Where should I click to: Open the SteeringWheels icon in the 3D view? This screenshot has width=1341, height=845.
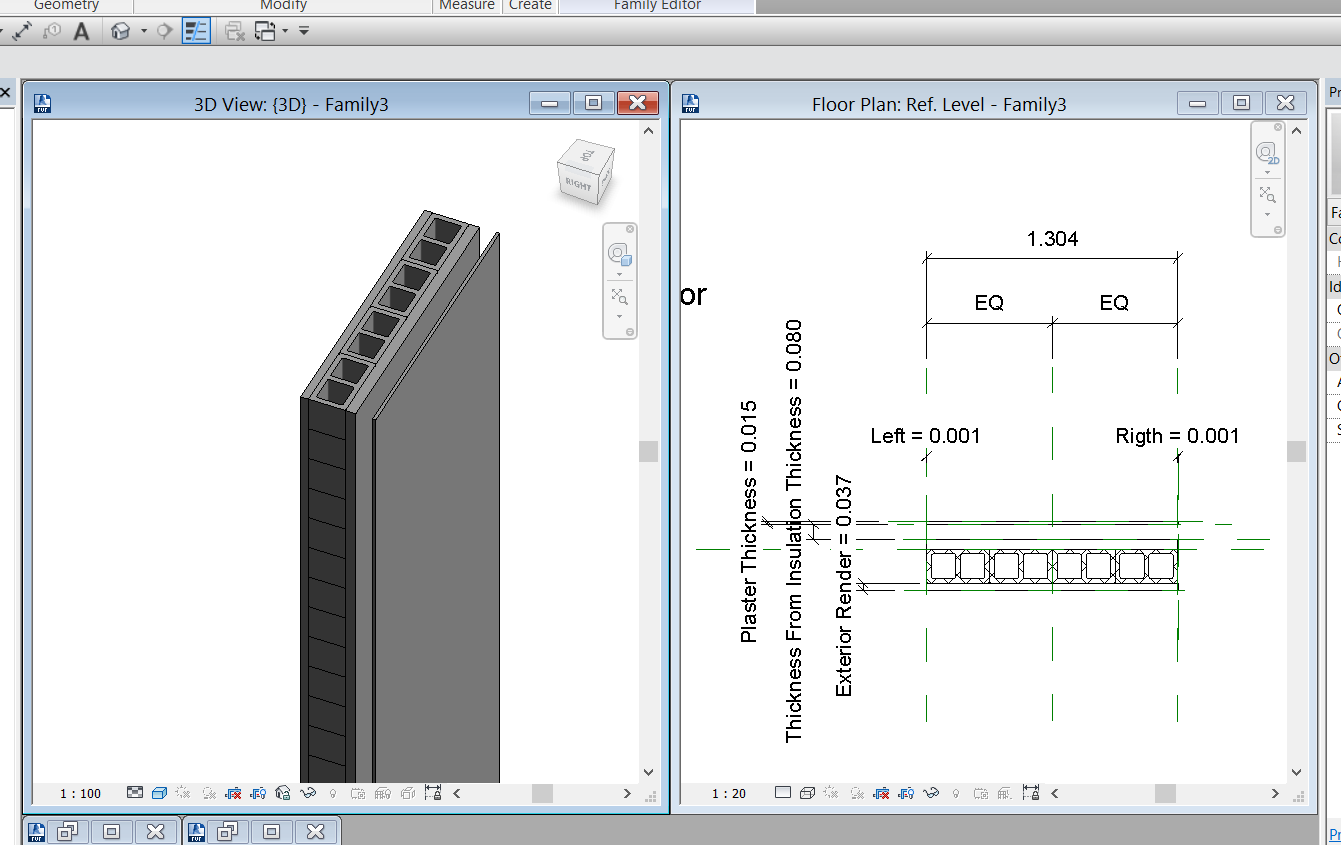[x=617, y=254]
